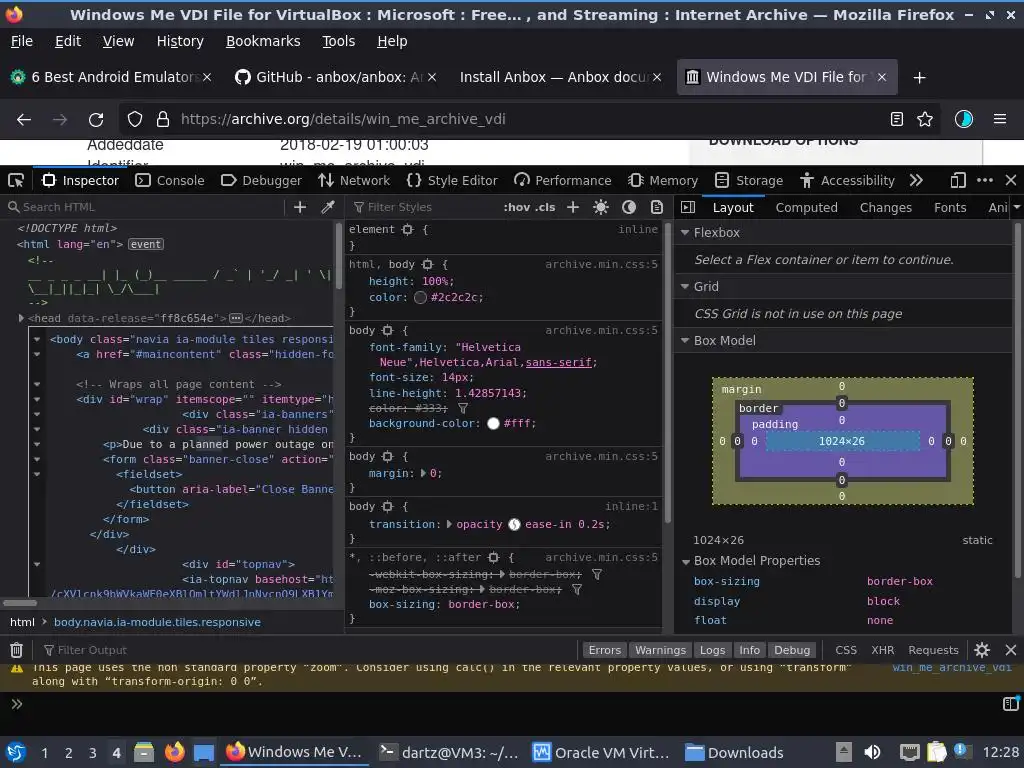Viewport: 1024px width, 768px height.
Task: Collapse the Box Model section
Action: pyautogui.click(x=685, y=340)
